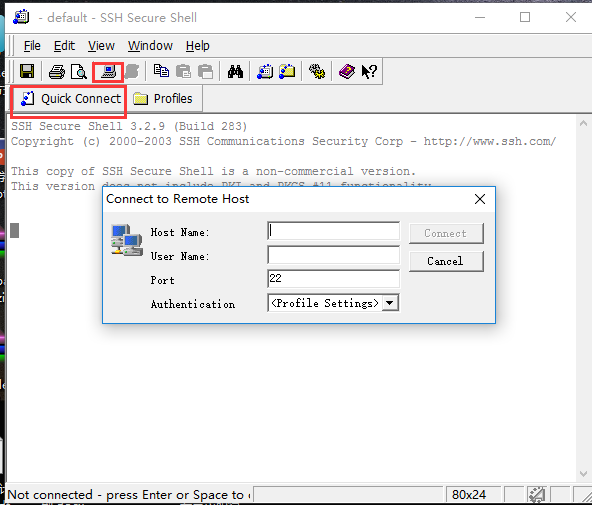Open New File Transfer Window icon
The width and height of the screenshot is (592, 505).
pos(287,71)
